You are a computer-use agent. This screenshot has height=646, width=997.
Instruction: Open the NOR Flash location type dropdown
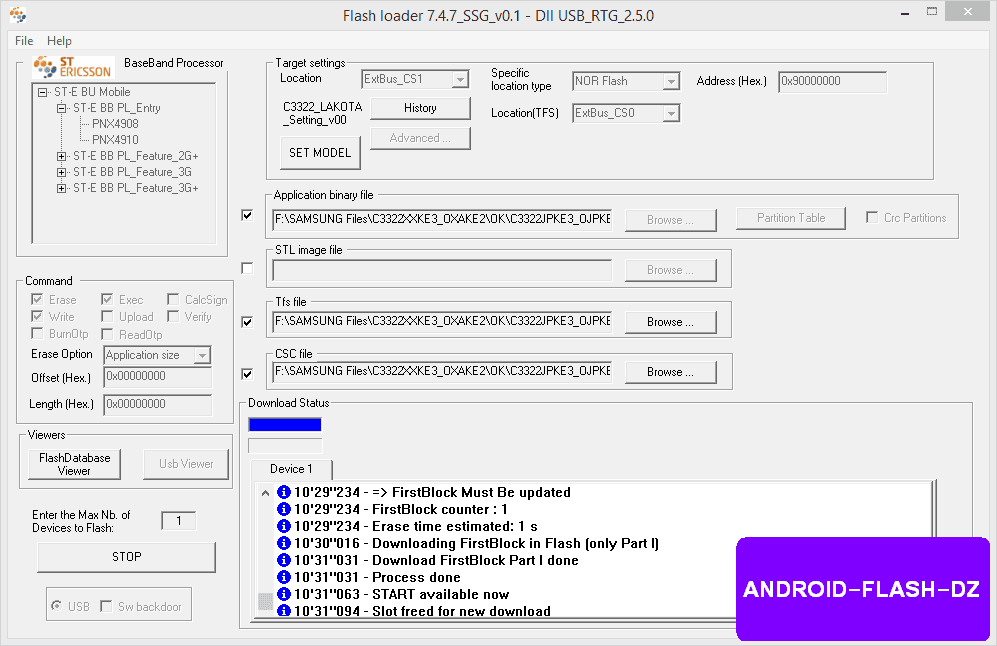tap(671, 81)
